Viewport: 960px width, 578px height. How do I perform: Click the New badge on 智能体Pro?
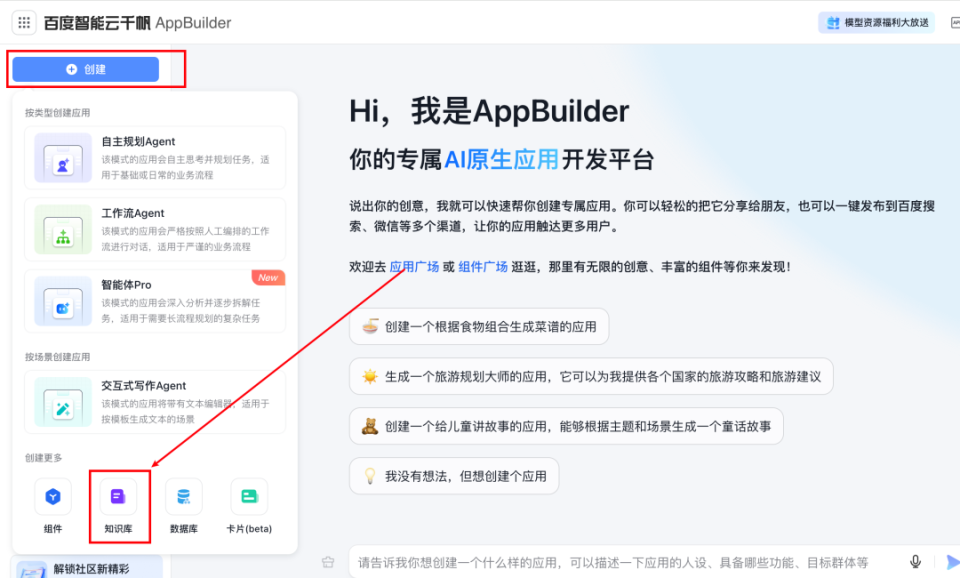(268, 277)
